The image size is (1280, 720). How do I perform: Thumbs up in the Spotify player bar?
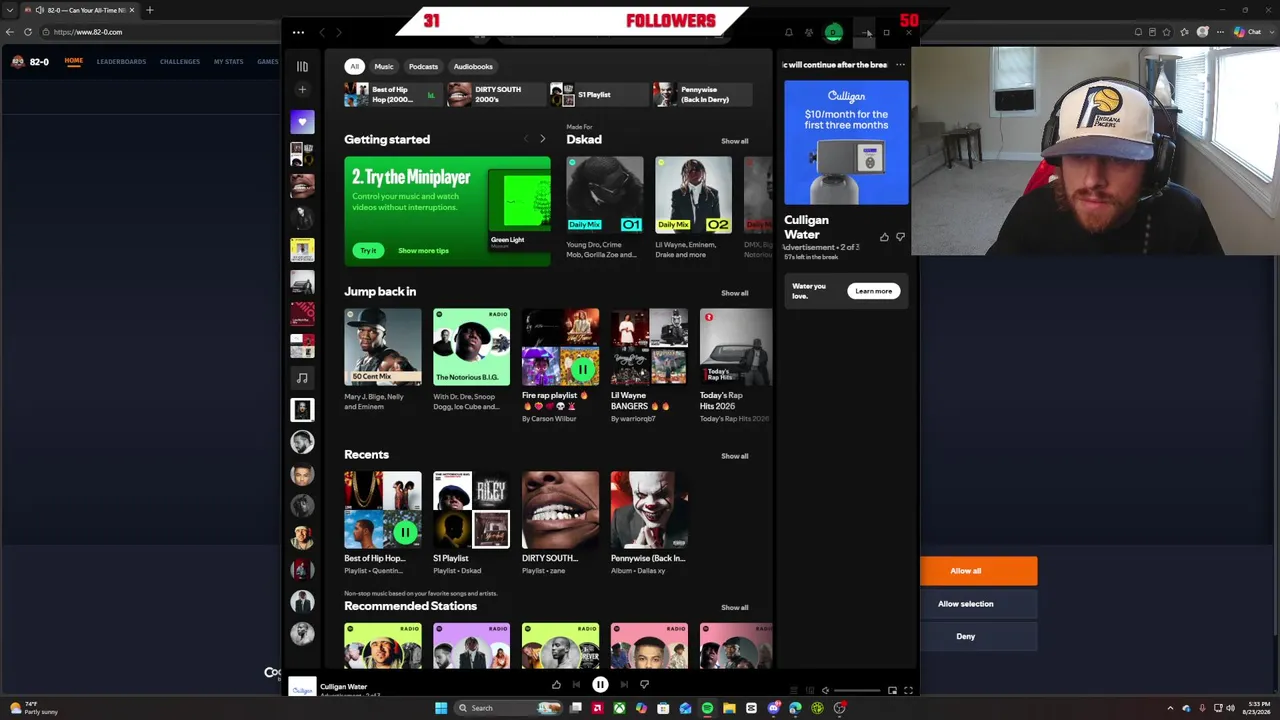[556, 685]
